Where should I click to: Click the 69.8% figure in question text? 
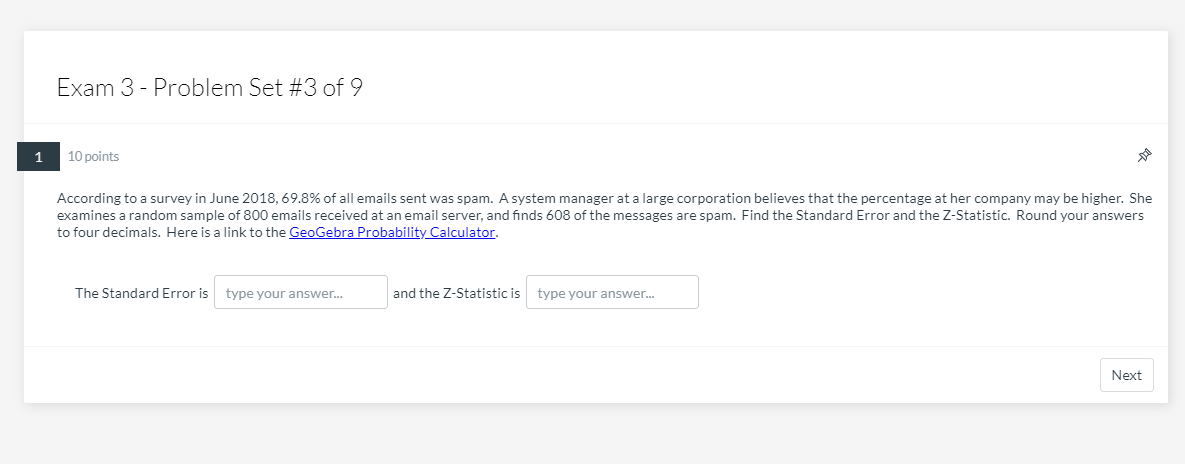(x=297, y=199)
